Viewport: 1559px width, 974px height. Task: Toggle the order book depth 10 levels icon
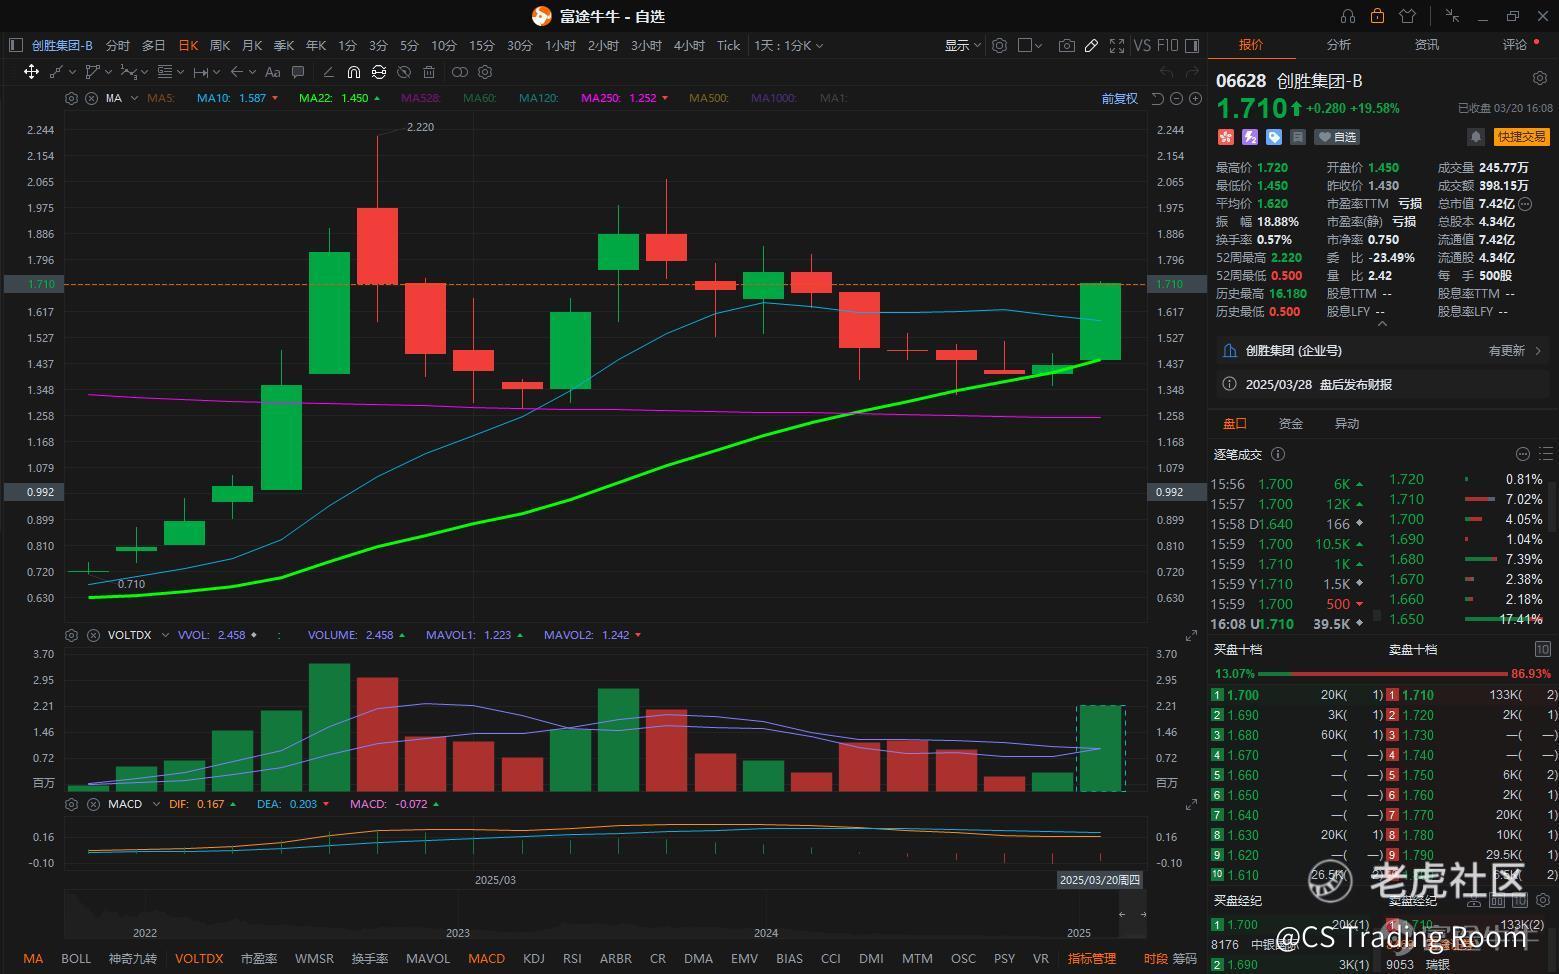click(x=1542, y=649)
